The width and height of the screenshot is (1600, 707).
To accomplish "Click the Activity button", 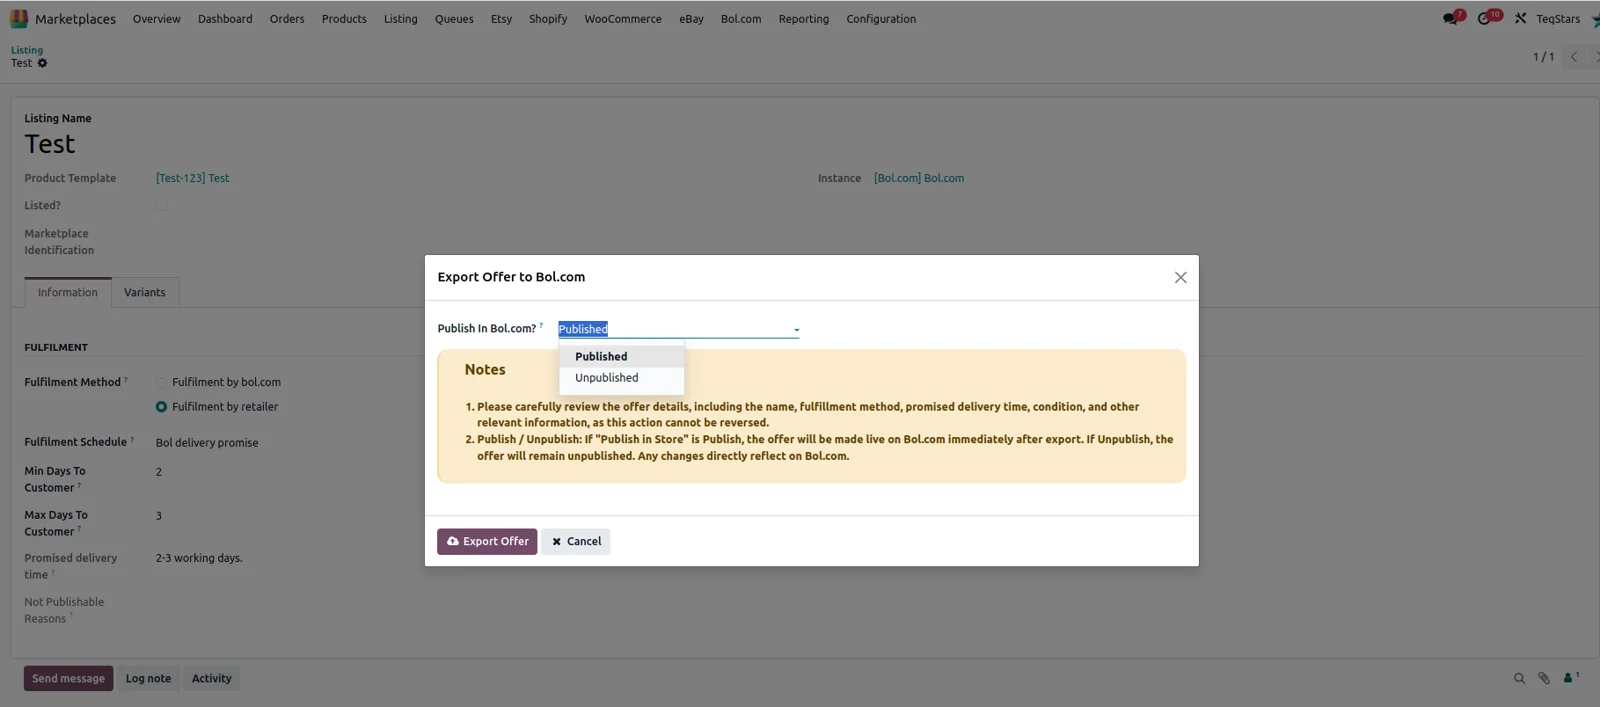I will pos(211,678).
